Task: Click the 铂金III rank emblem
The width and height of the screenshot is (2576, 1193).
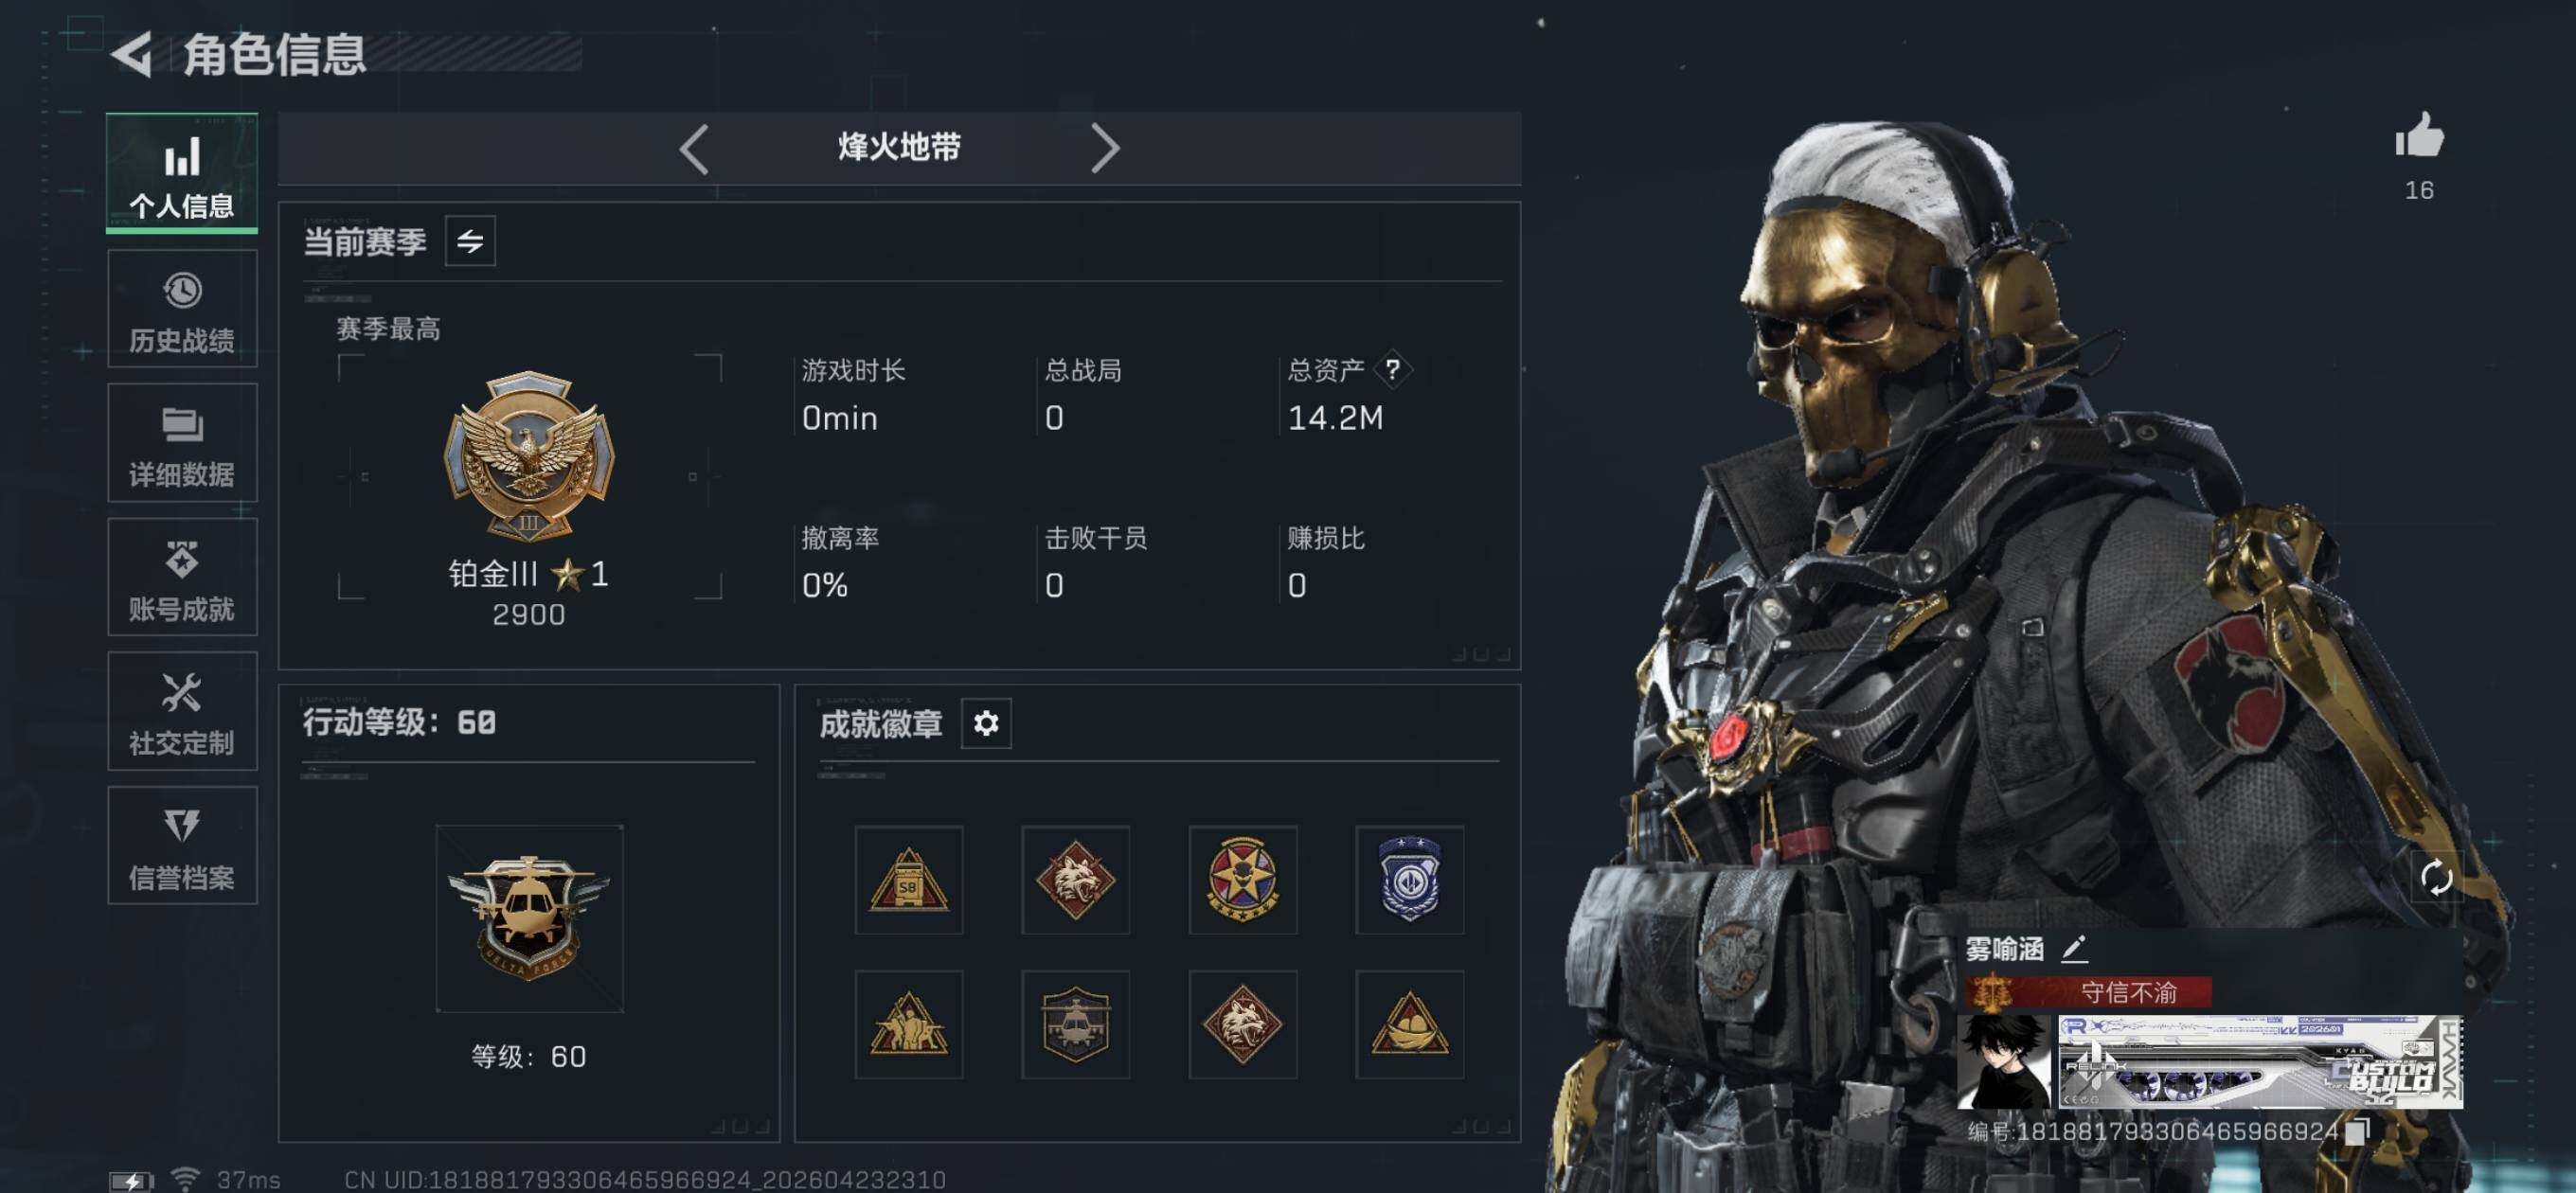Action: 528,456
